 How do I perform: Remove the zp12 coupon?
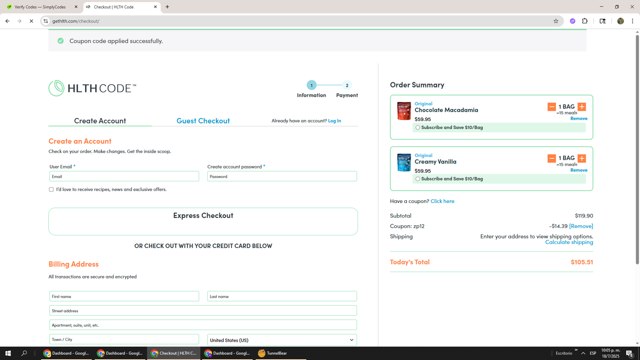click(581, 226)
